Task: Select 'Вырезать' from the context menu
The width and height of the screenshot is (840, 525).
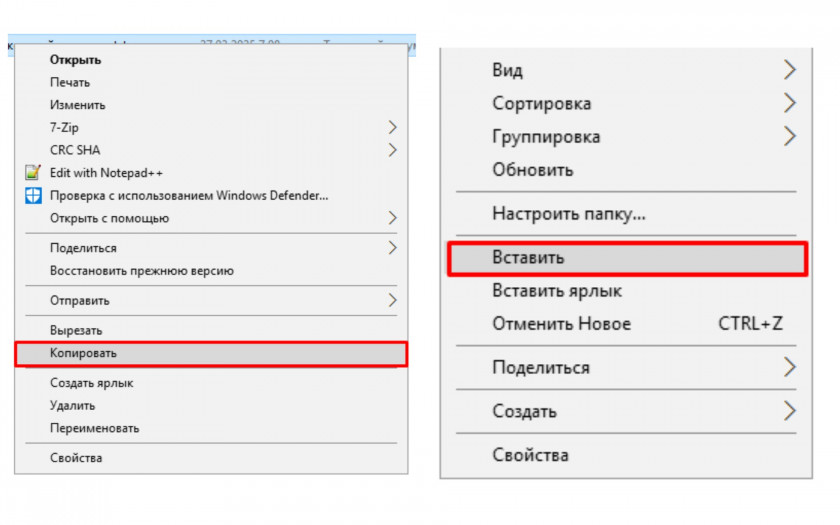Action: pyautogui.click(x=76, y=330)
